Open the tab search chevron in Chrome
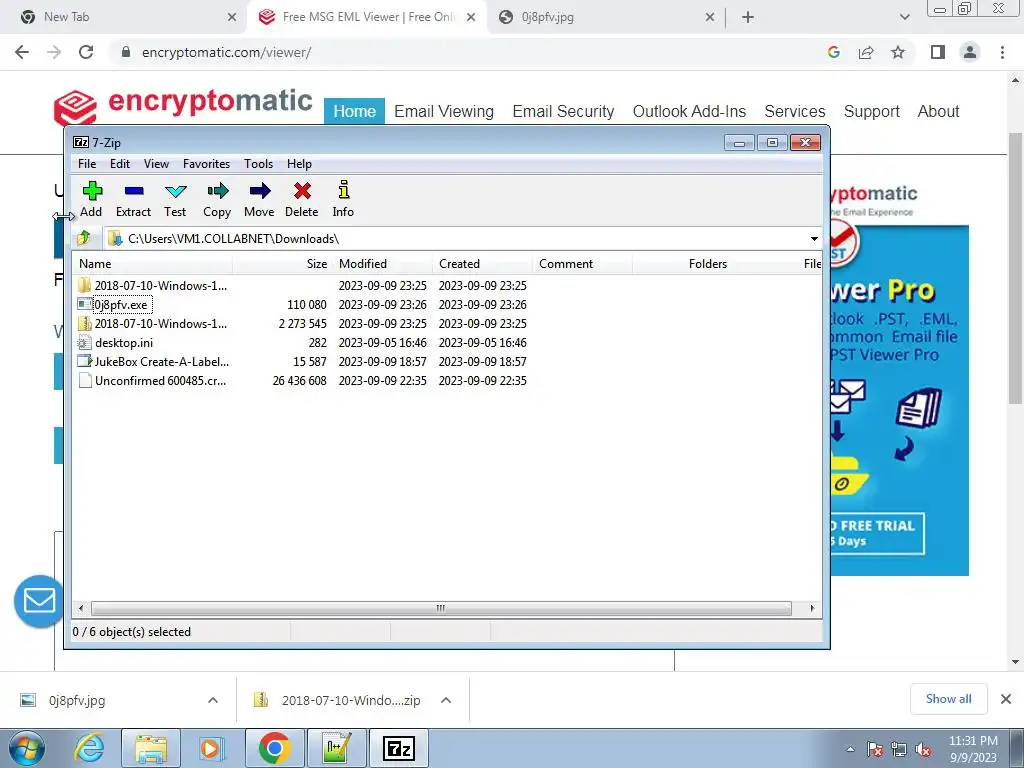Viewport: 1024px width, 768px height. point(904,17)
